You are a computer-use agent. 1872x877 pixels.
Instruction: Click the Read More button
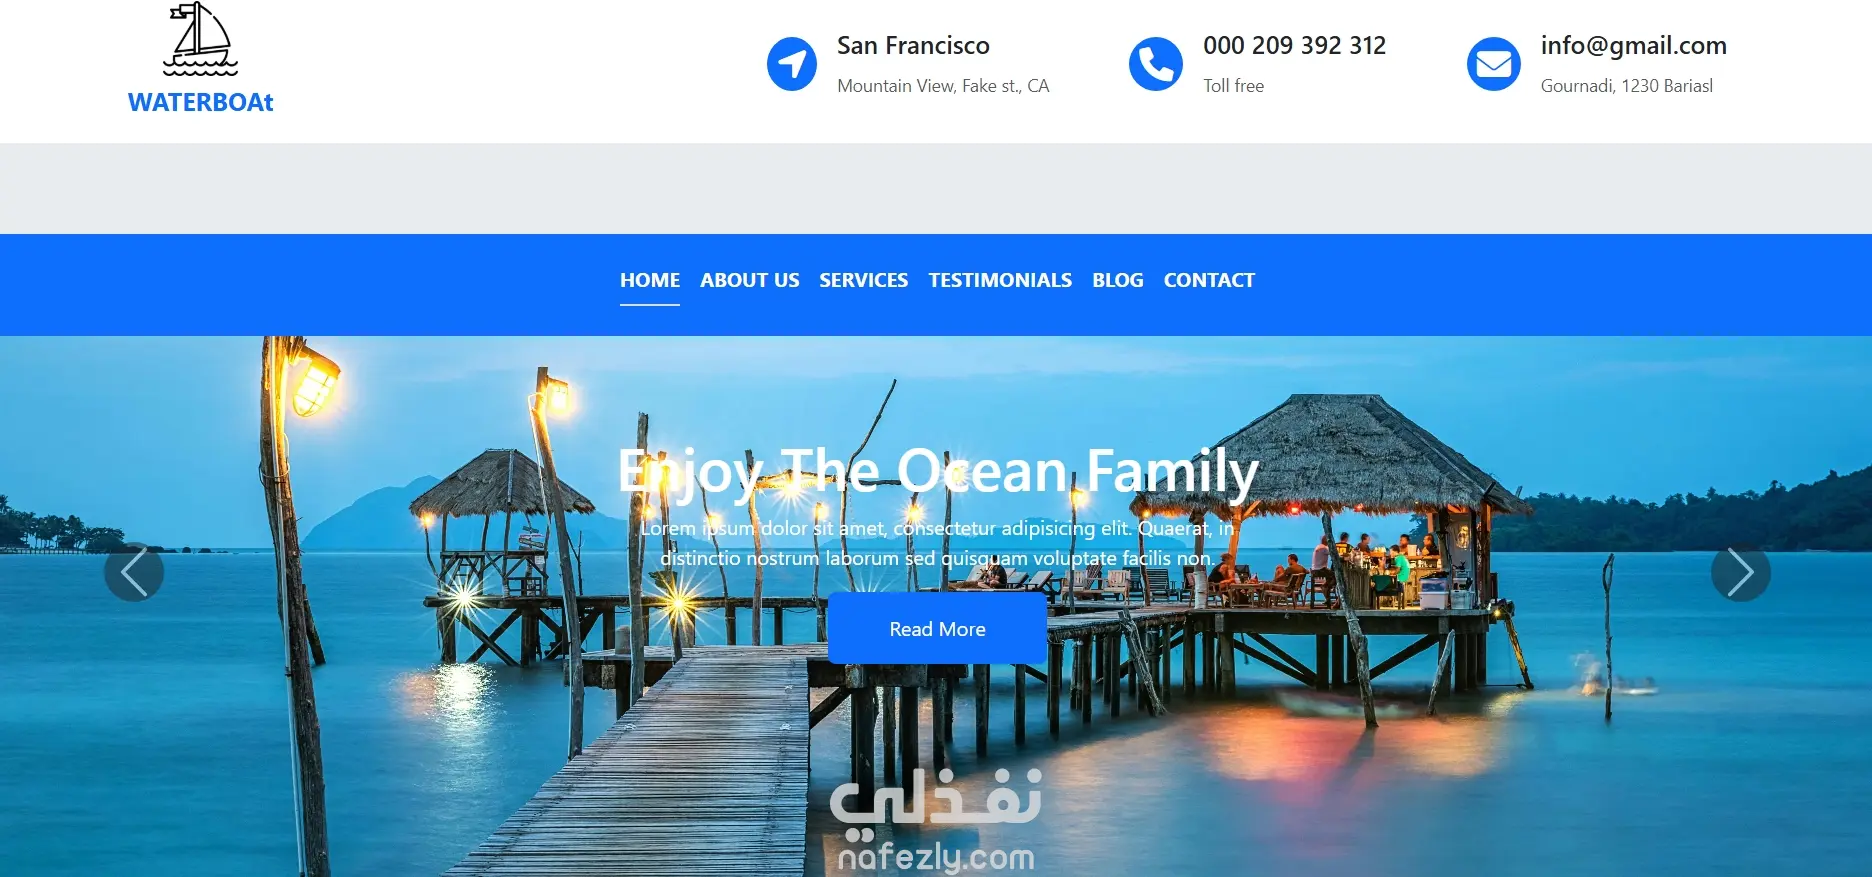click(937, 629)
